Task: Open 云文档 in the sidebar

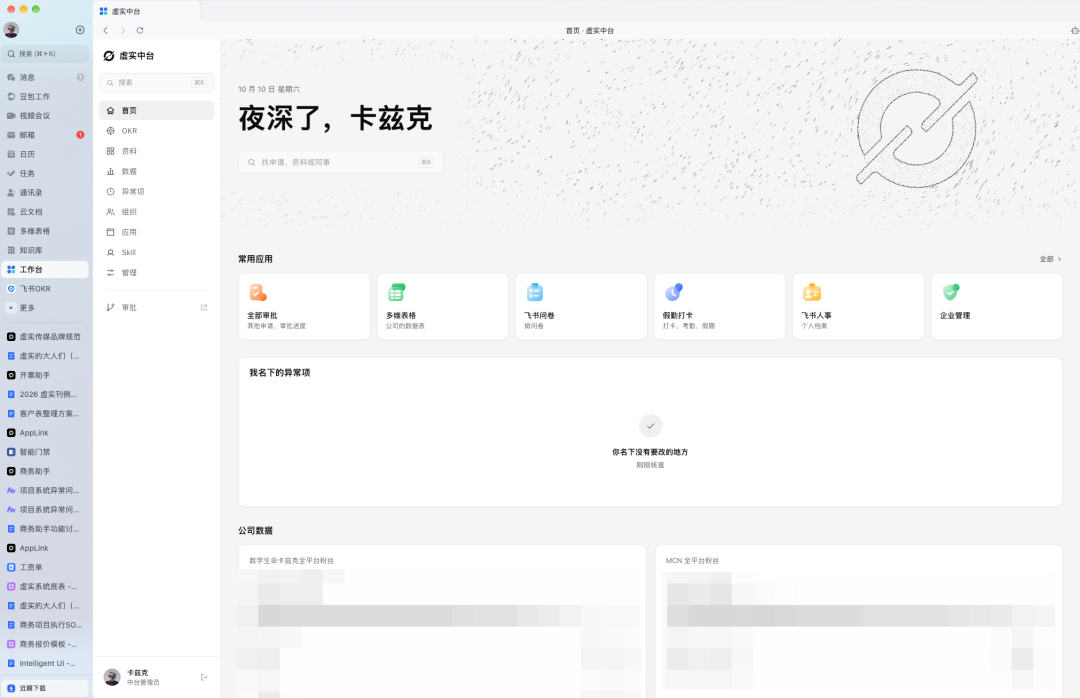Action: click(x=45, y=212)
